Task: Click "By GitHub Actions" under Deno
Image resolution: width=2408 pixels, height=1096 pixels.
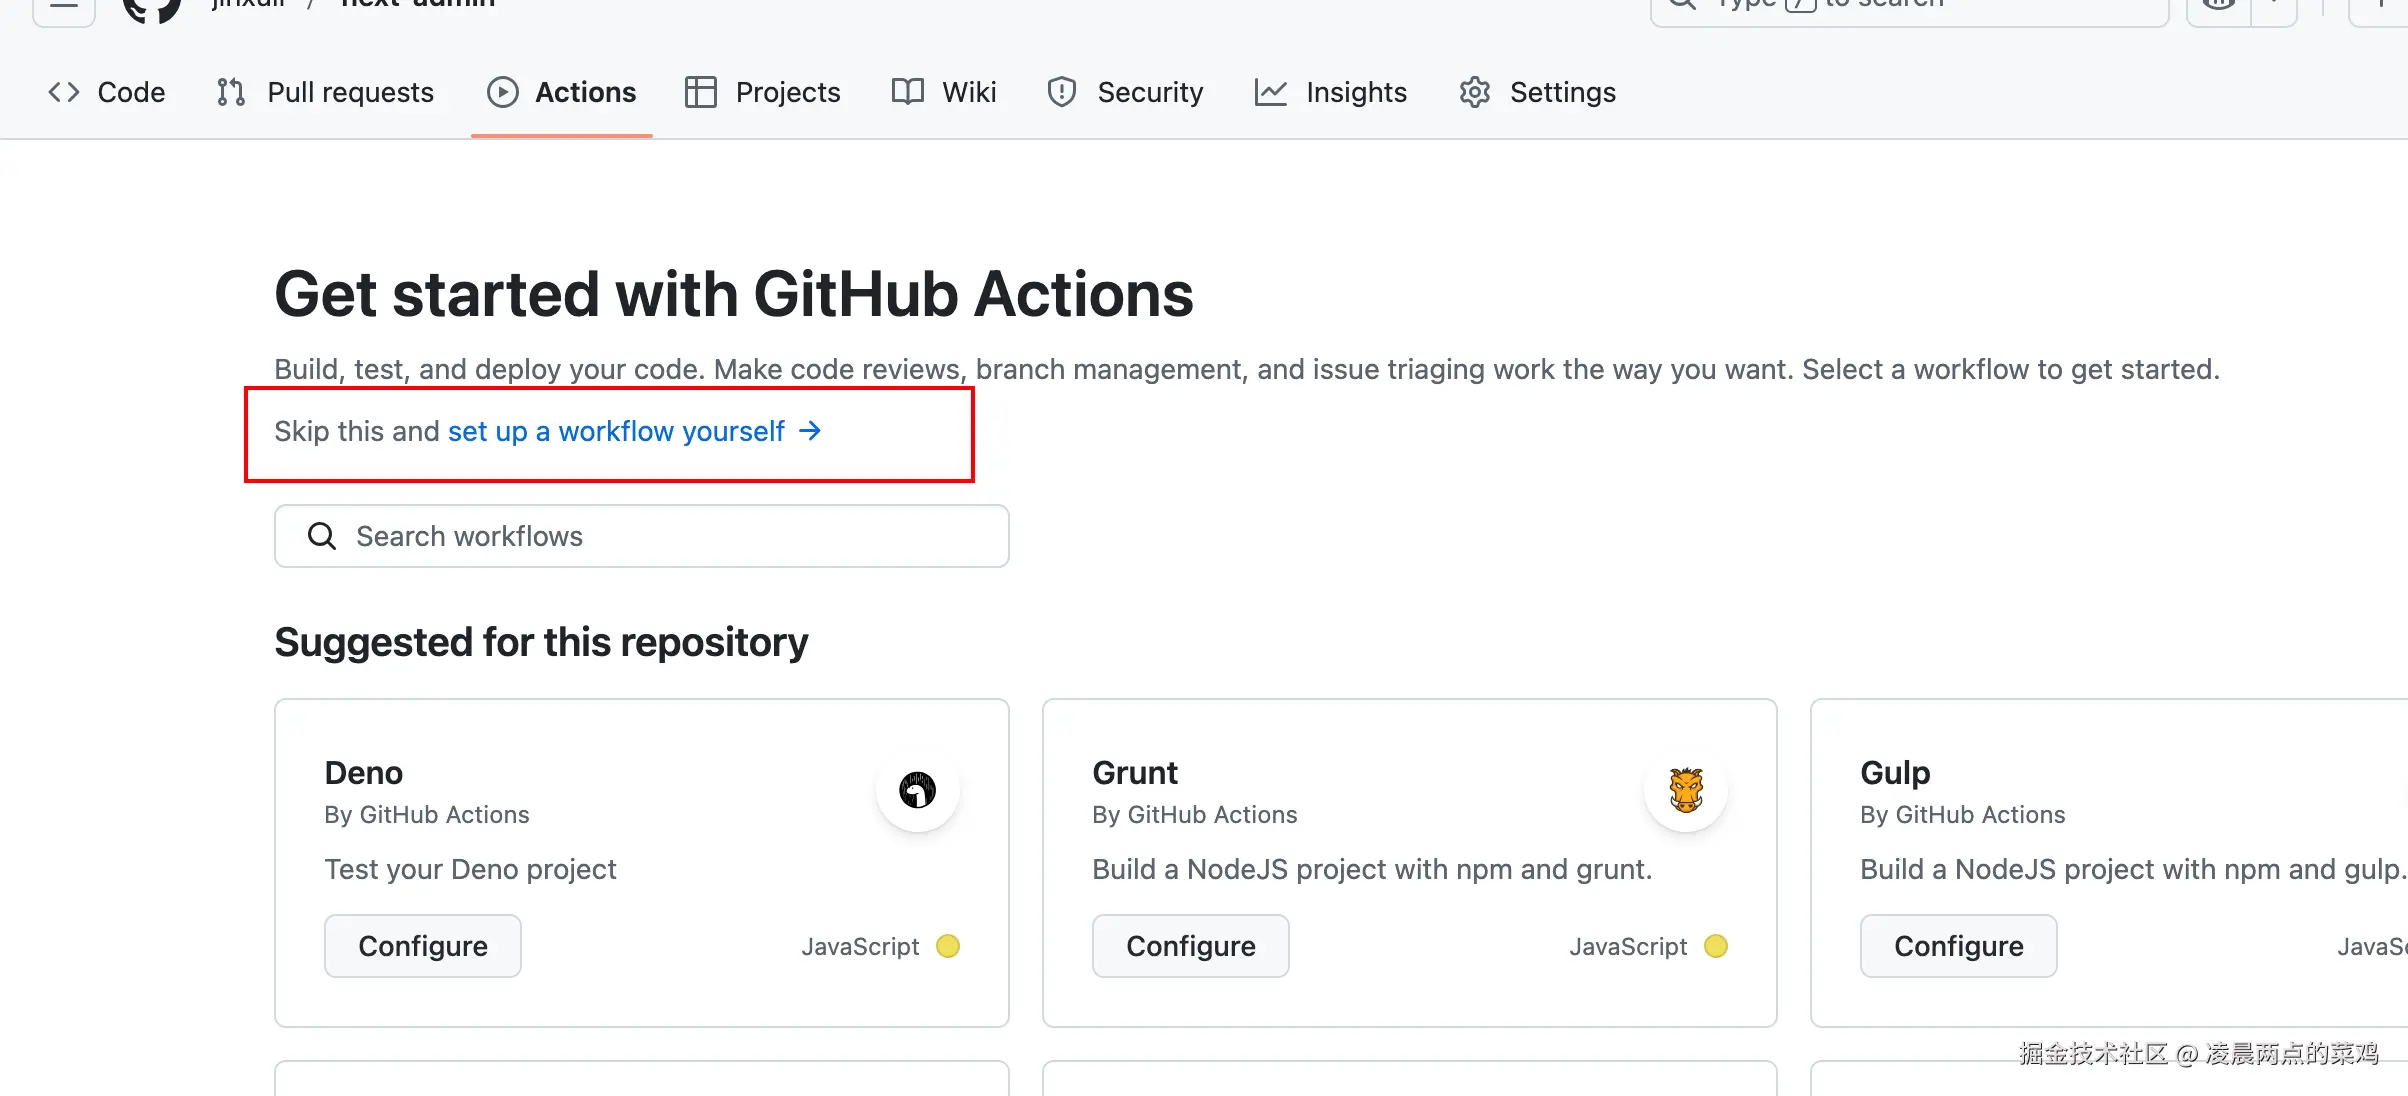Action: 427,815
